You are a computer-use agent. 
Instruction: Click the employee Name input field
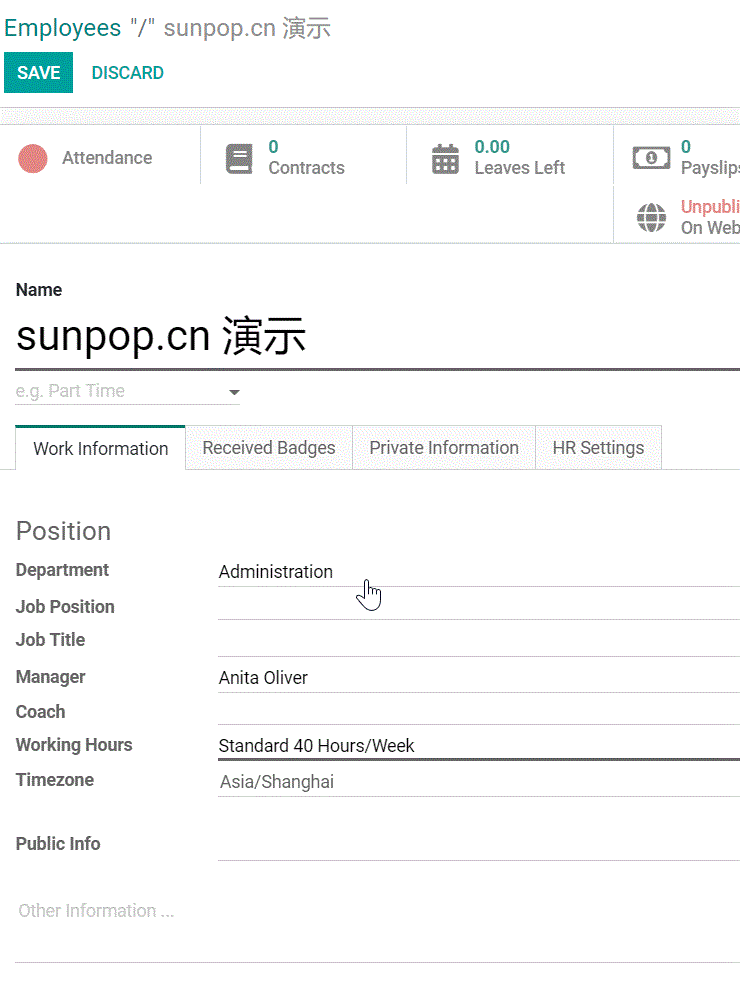(x=377, y=338)
